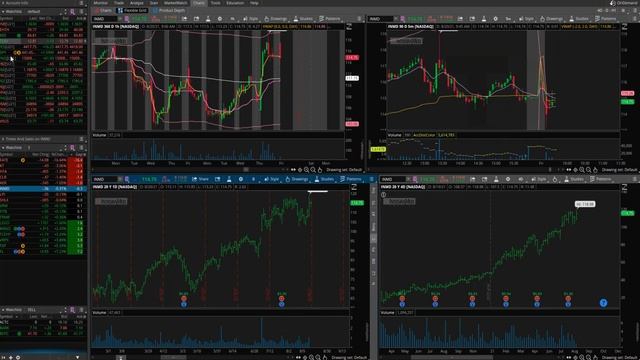Viewport: 640px width, 360px height.
Task: Open the hamburger menu in the top-left chart toolbar
Action: (359, 19)
